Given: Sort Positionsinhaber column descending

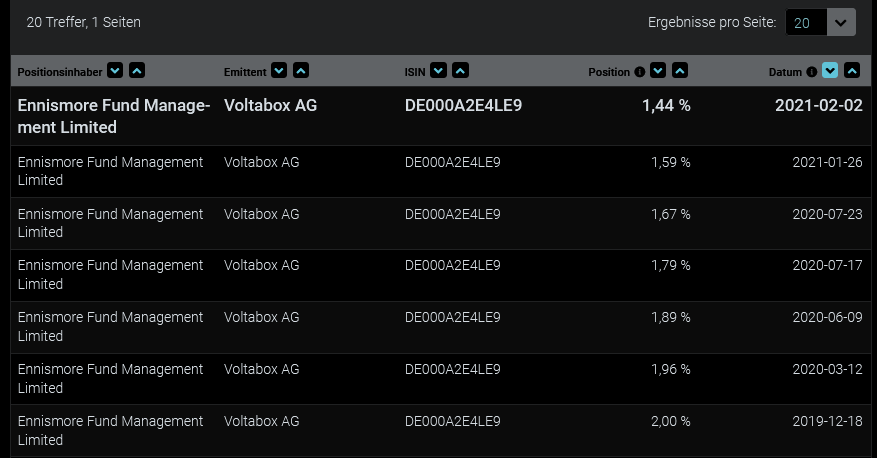Looking at the screenshot, I should pos(115,71).
